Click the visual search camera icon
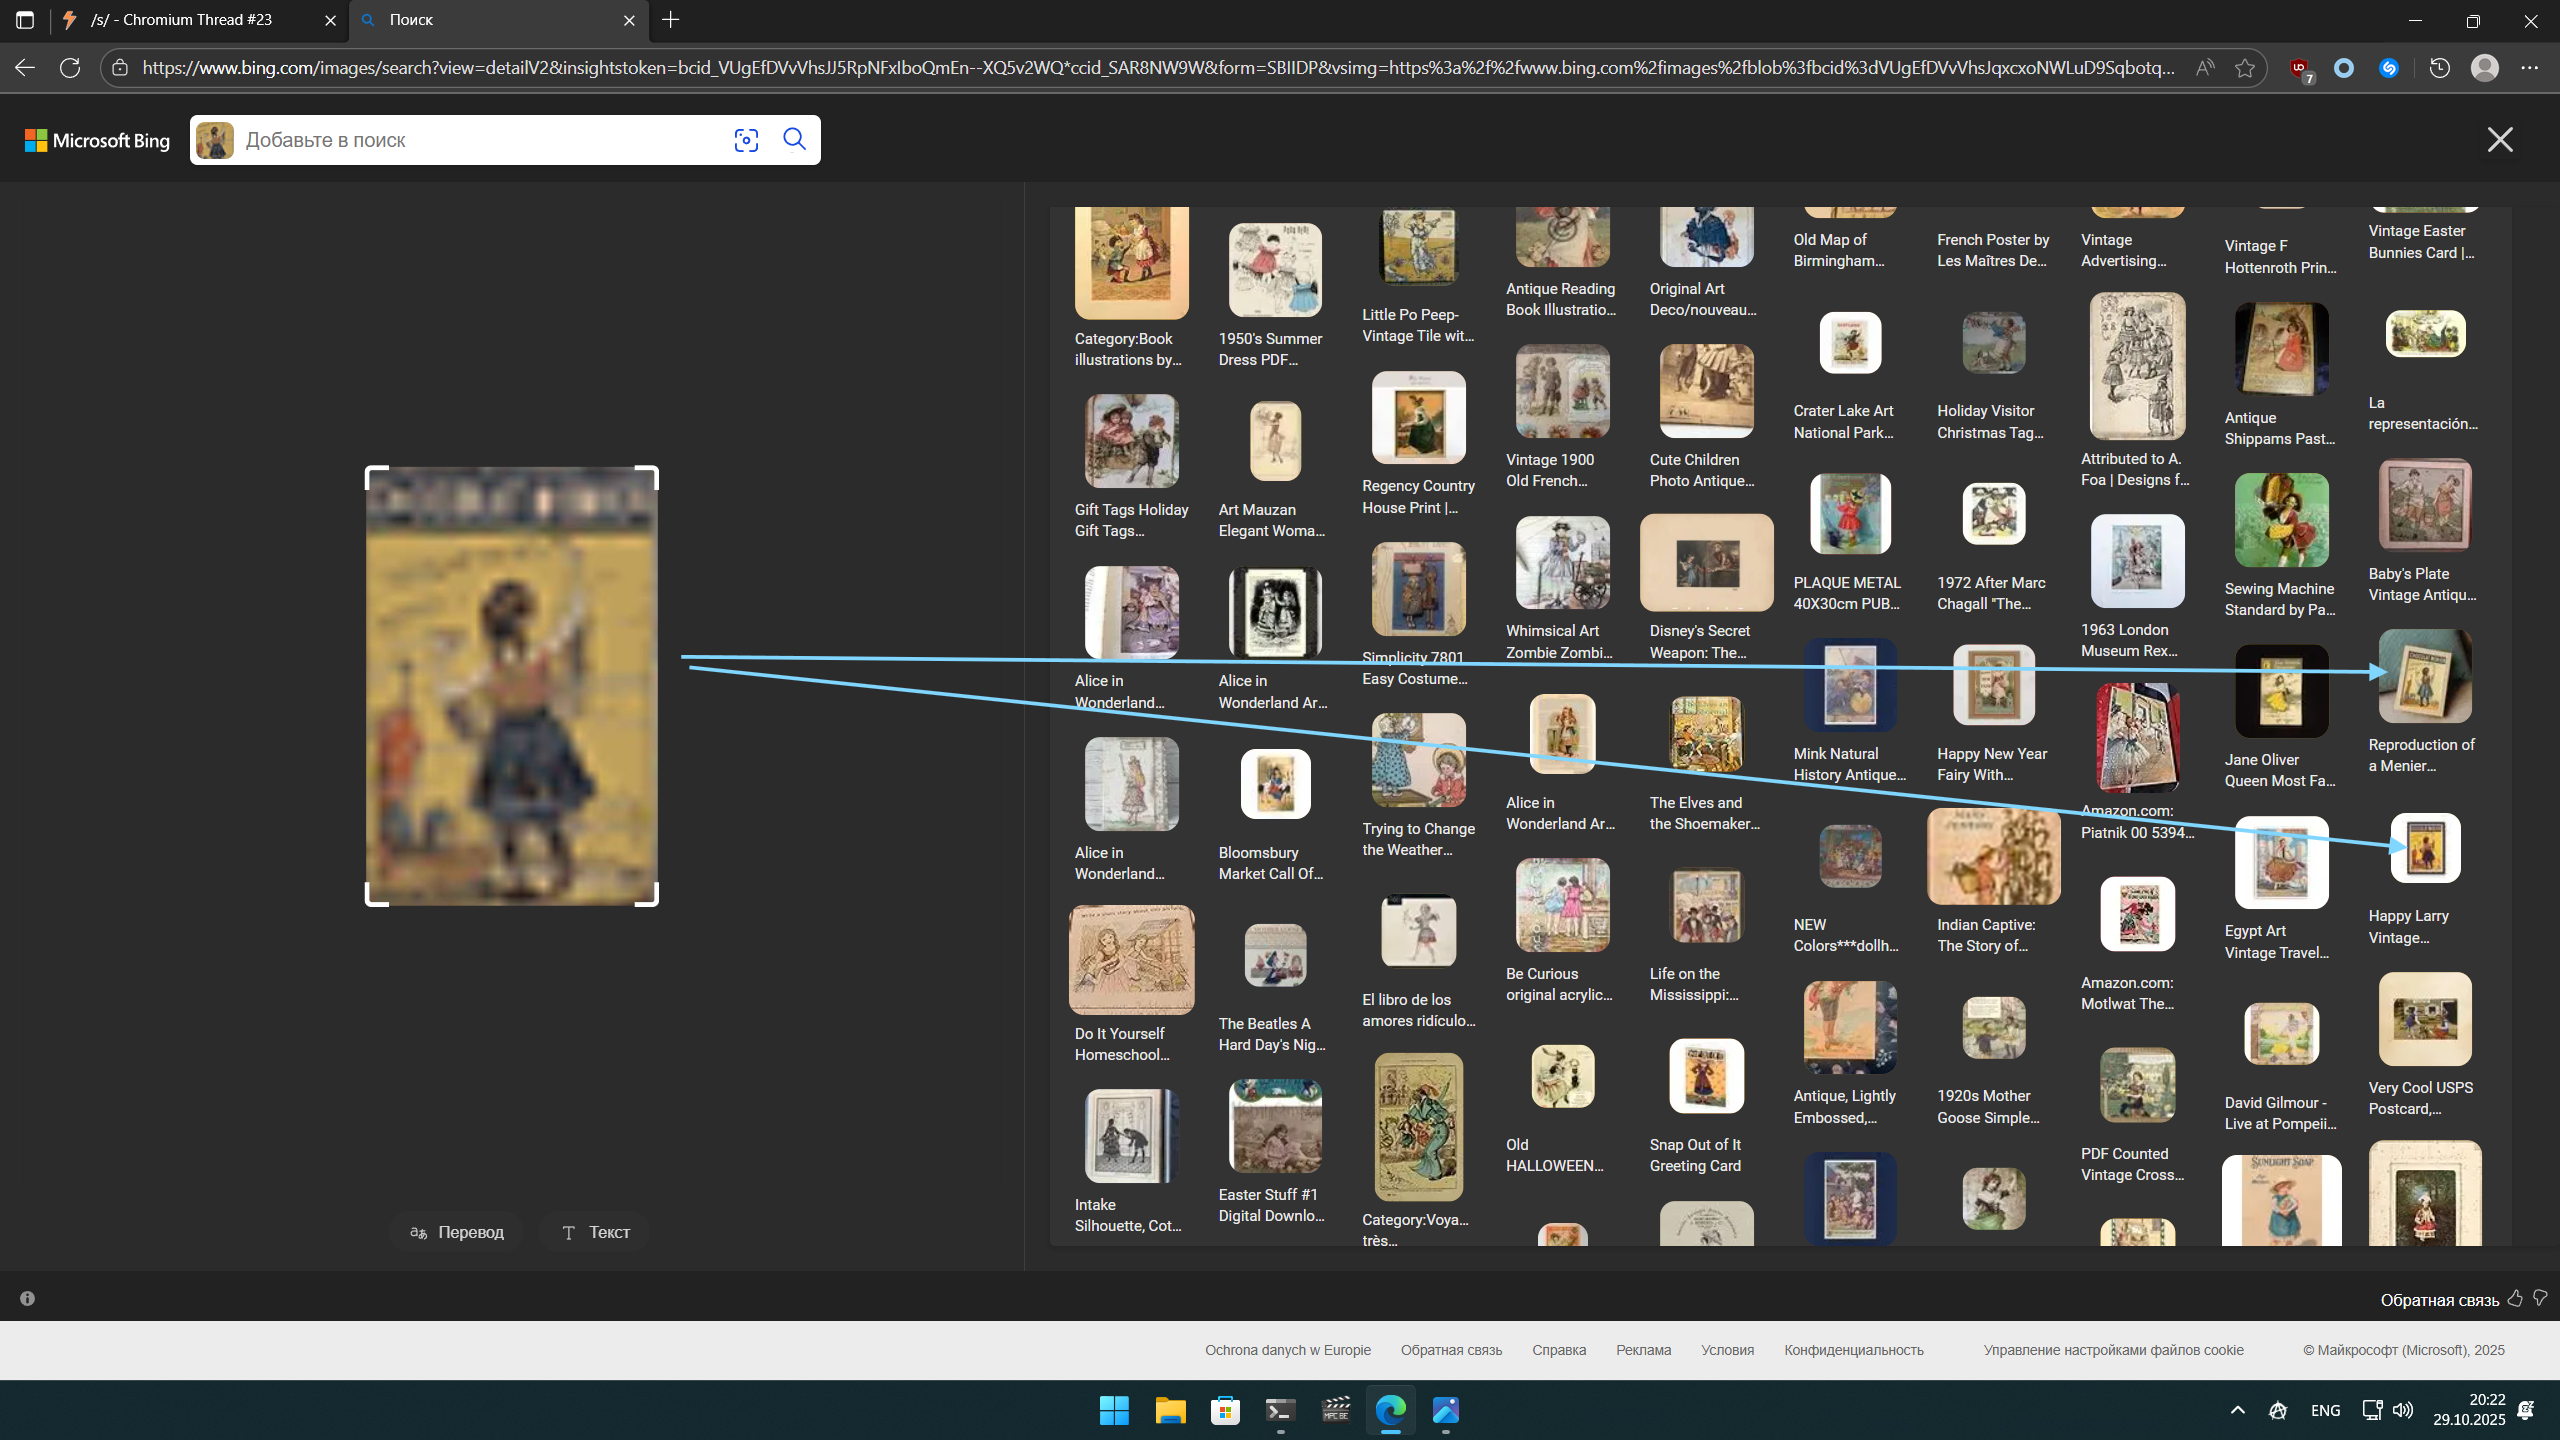This screenshot has width=2560, height=1440. tap(746, 140)
